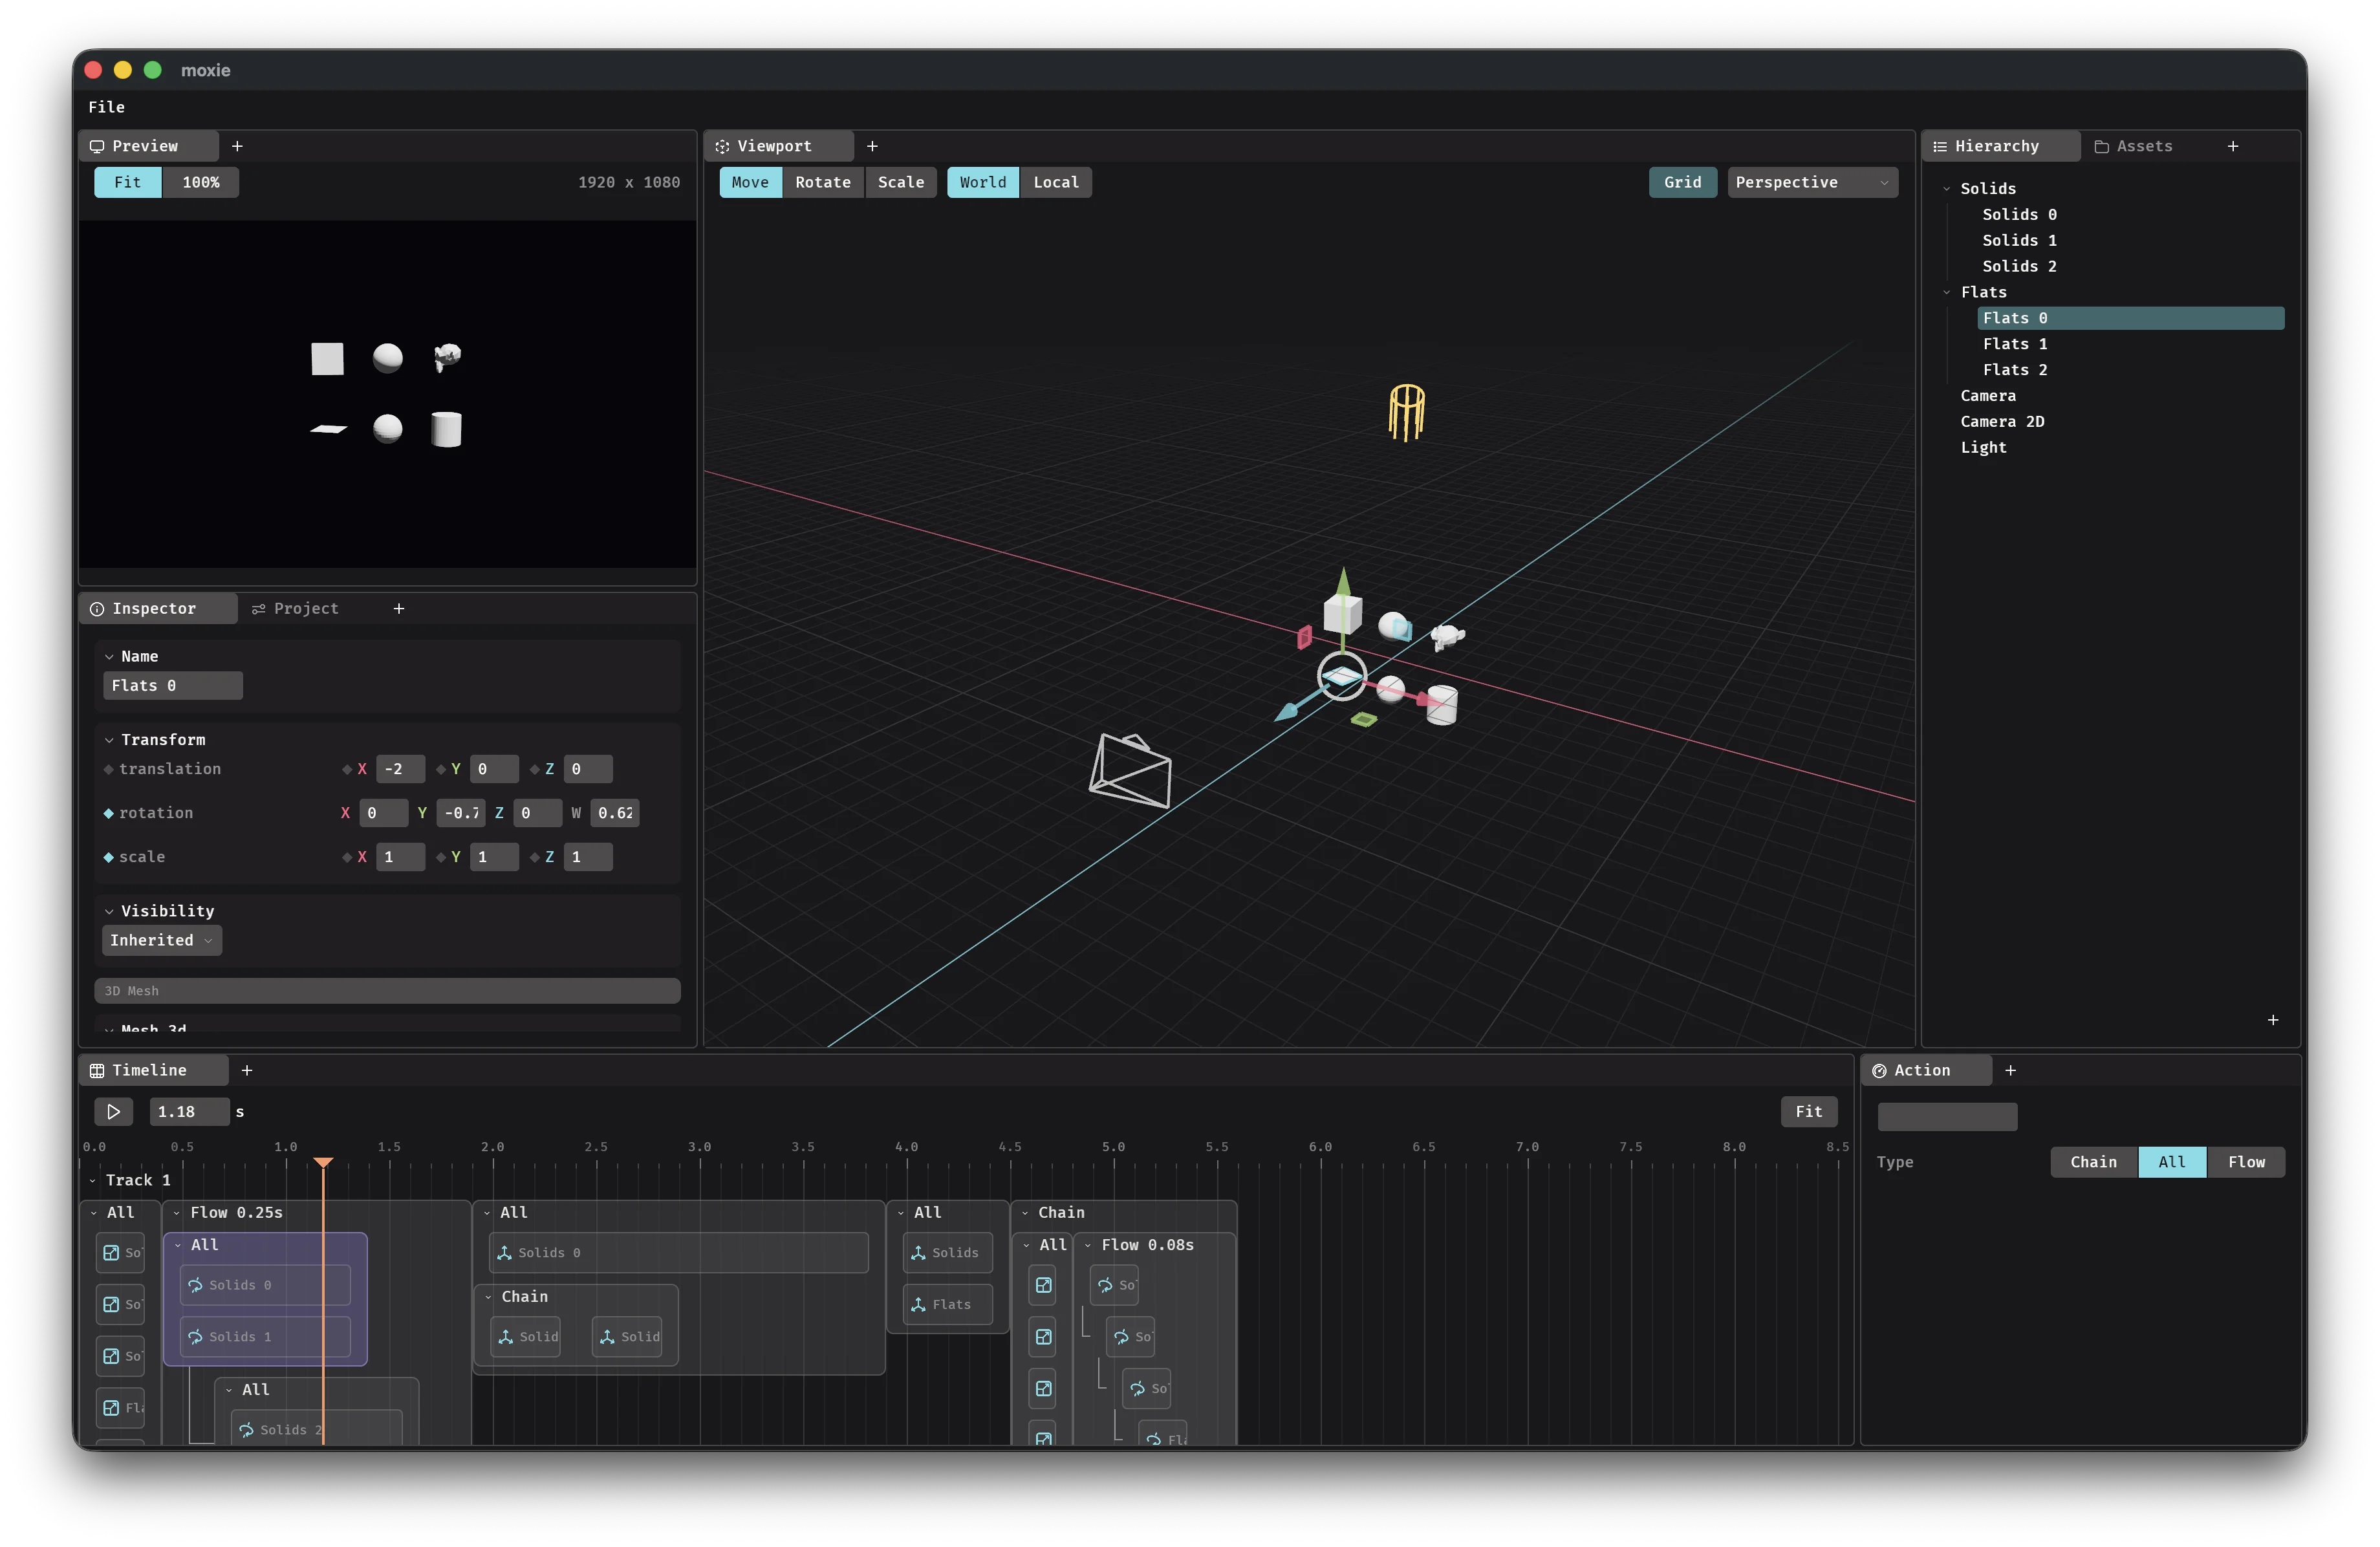Play the timeline animation
Screen dimensions: 2380x1547
(x=113, y=1112)
